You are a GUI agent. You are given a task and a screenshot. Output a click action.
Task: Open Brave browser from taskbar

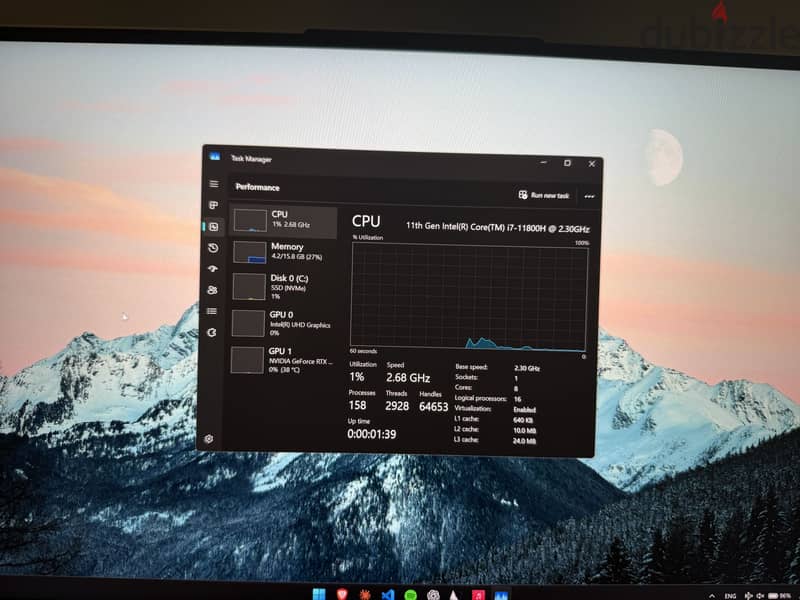point(342,594)
